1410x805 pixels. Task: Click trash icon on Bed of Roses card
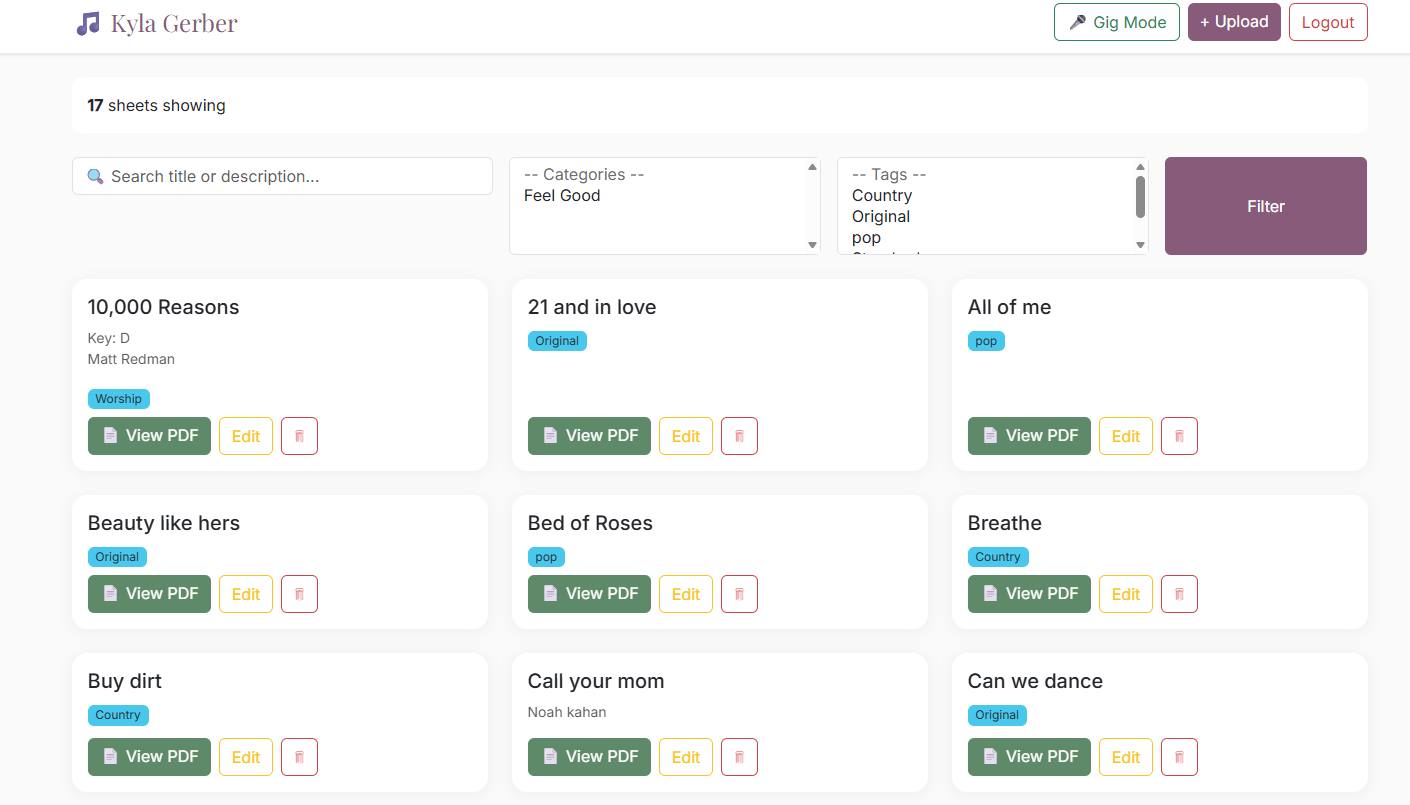(739, 594)
